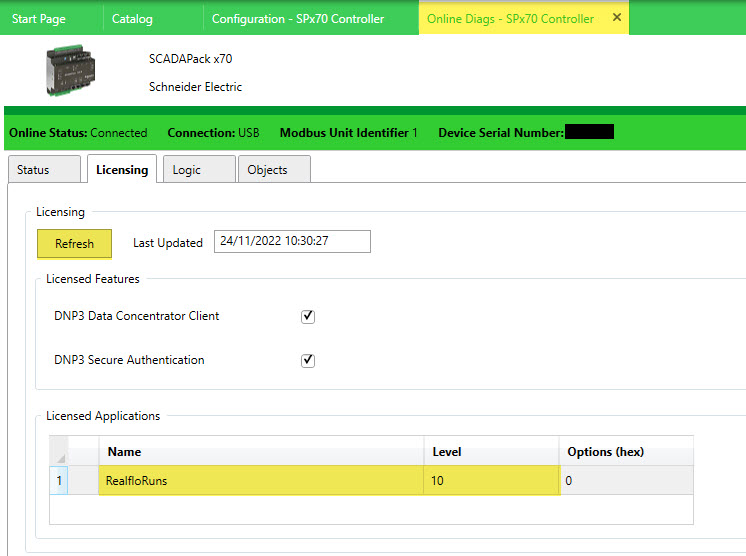Click the Options value 0 cell
This screenshot has height=556, width=746.
click(627, 480)
